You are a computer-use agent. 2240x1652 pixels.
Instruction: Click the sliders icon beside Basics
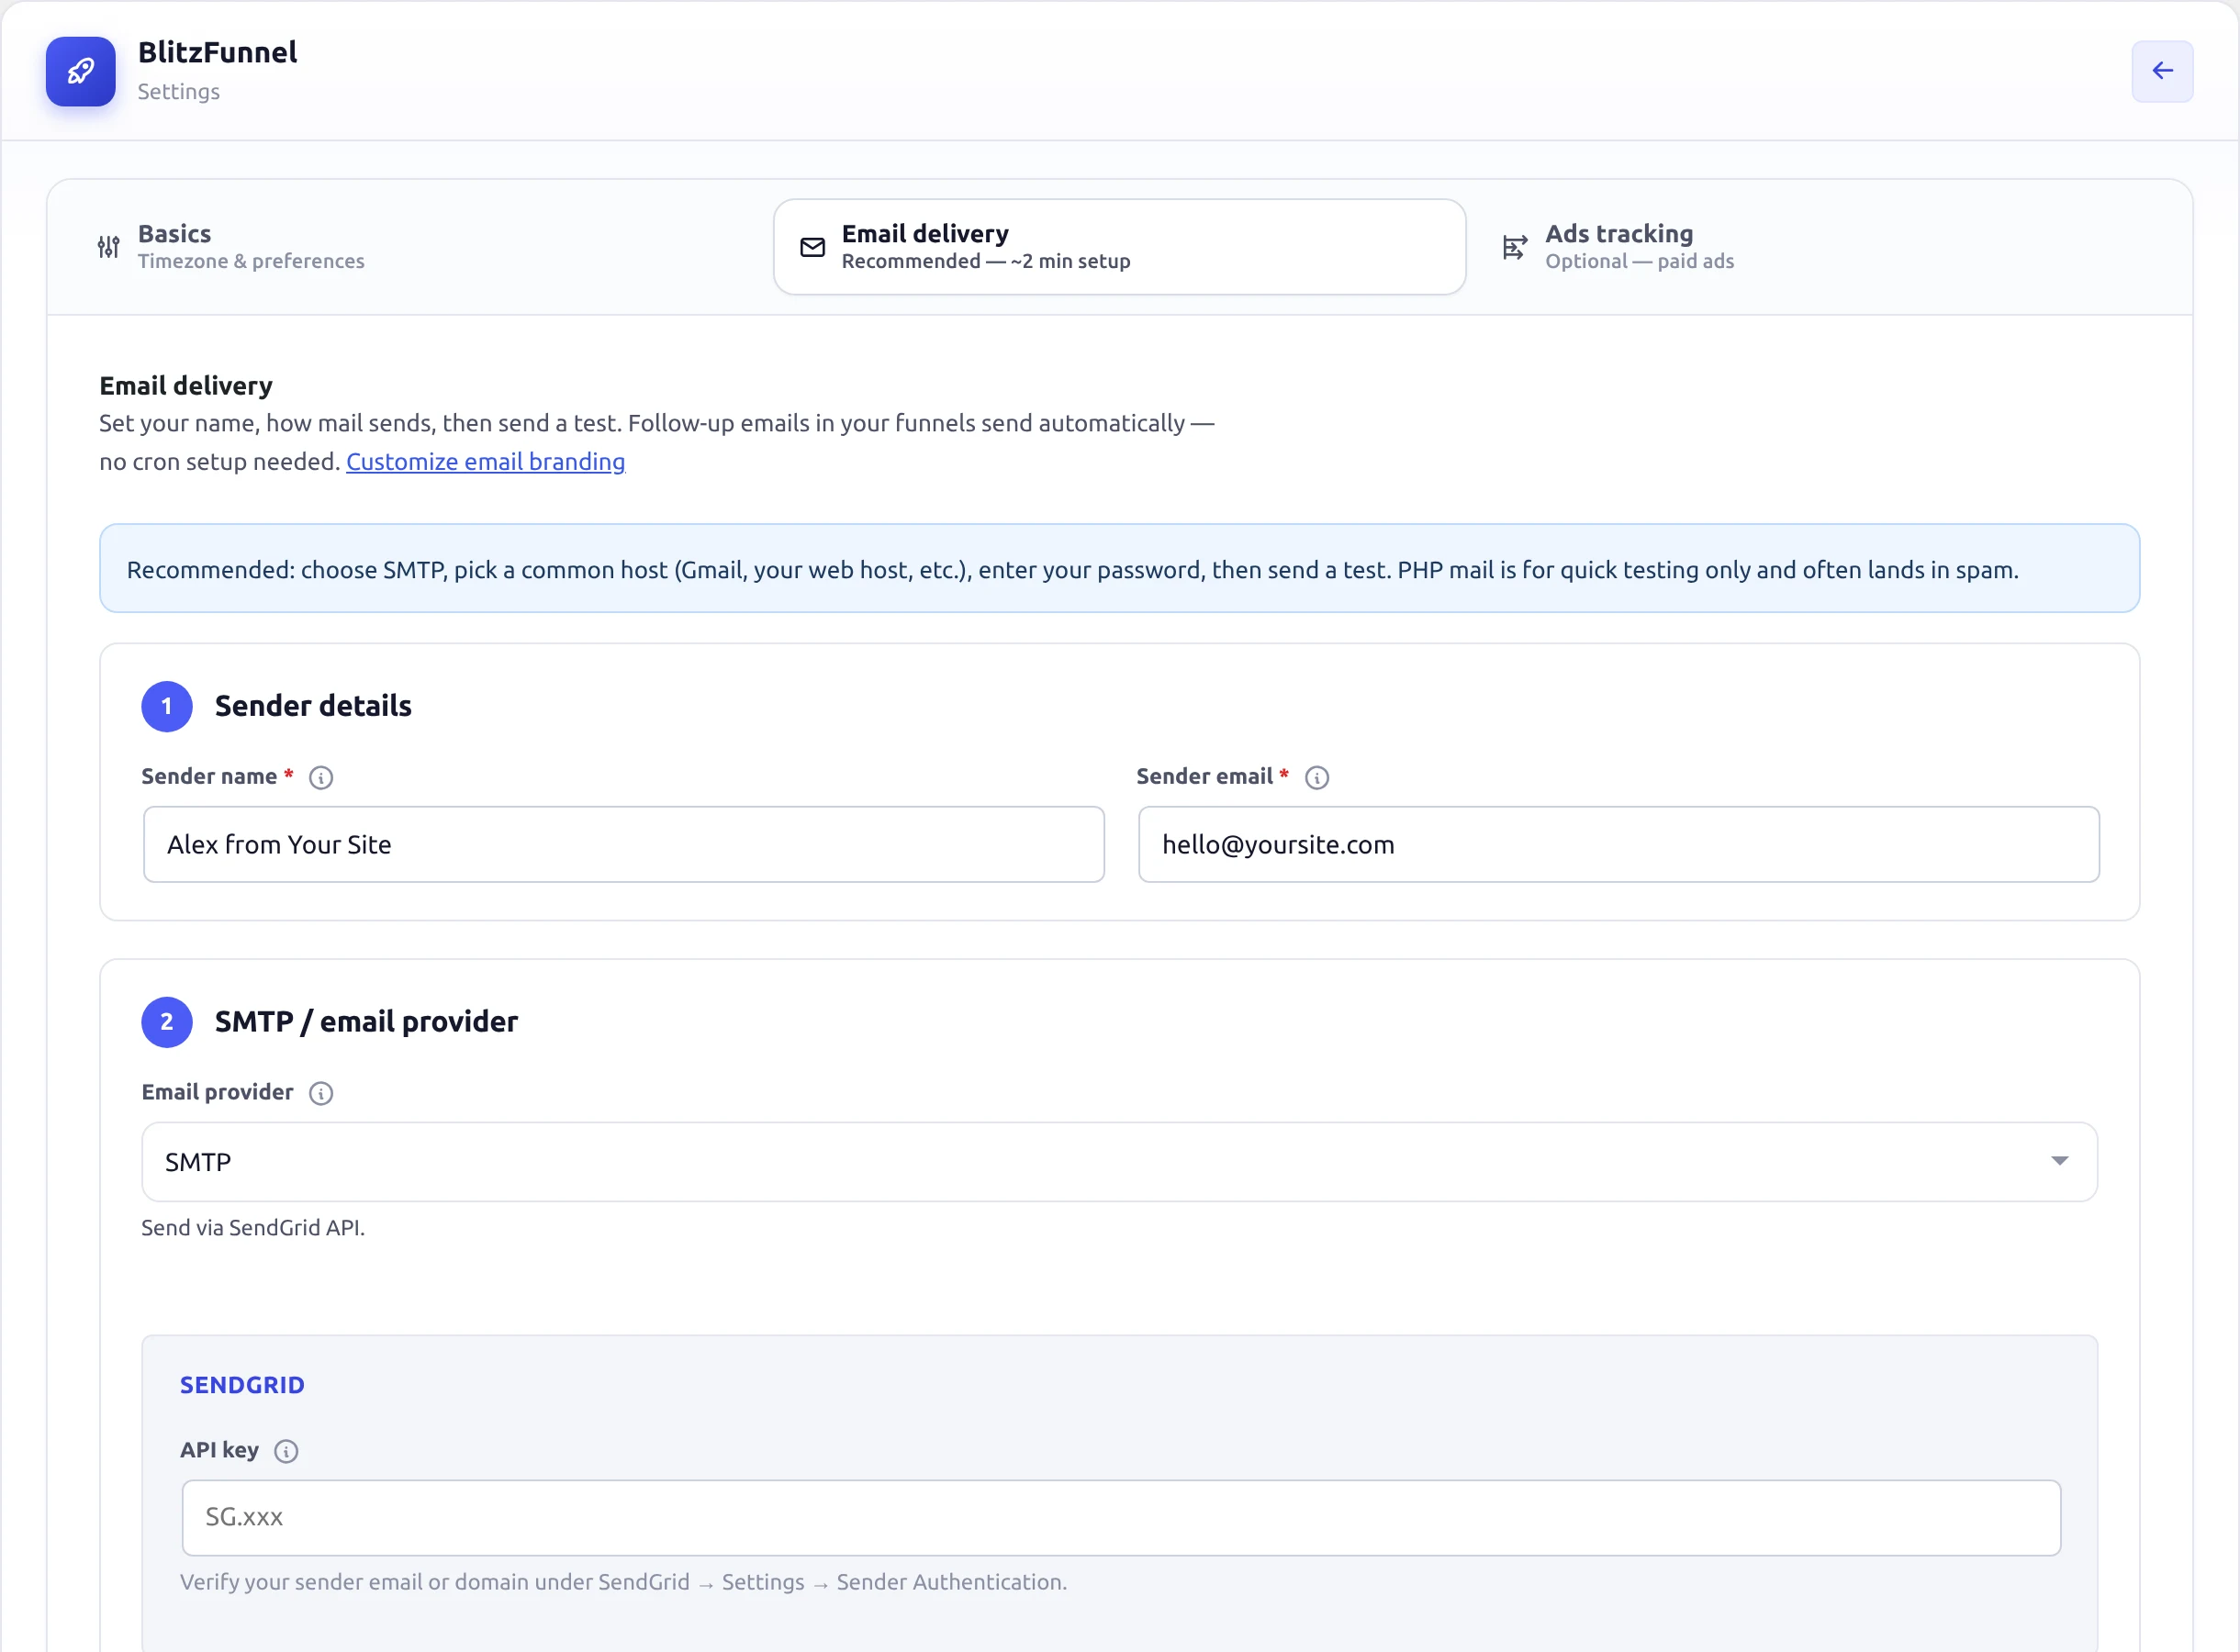tap(109, 247)
